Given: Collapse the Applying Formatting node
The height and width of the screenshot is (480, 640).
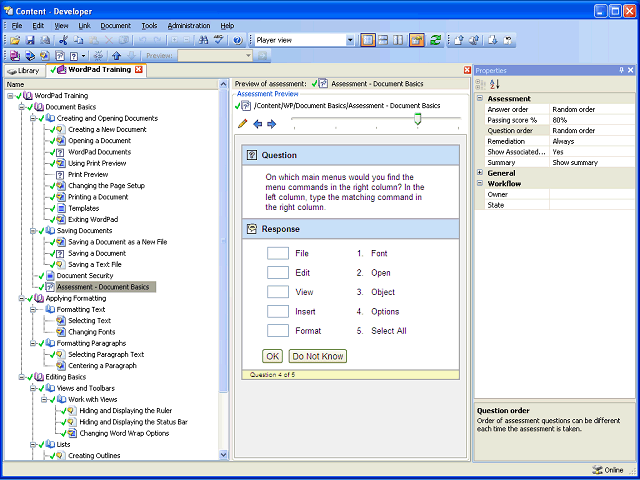Looking at the screenshot, I should click(x=22, y=298).
